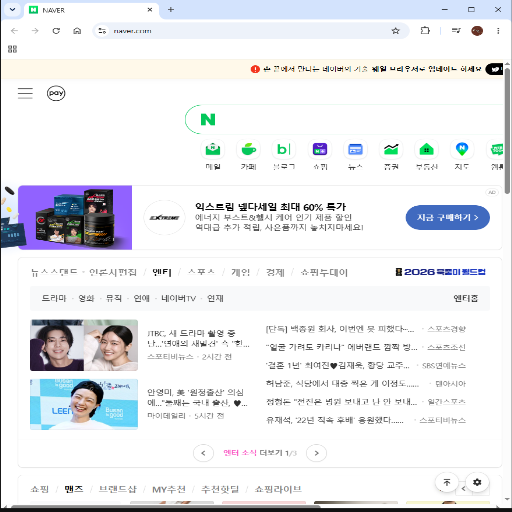512x512 pixels.
Task: Open the Naver Blog (블로그) icon
Action: [x=284, y=149]
